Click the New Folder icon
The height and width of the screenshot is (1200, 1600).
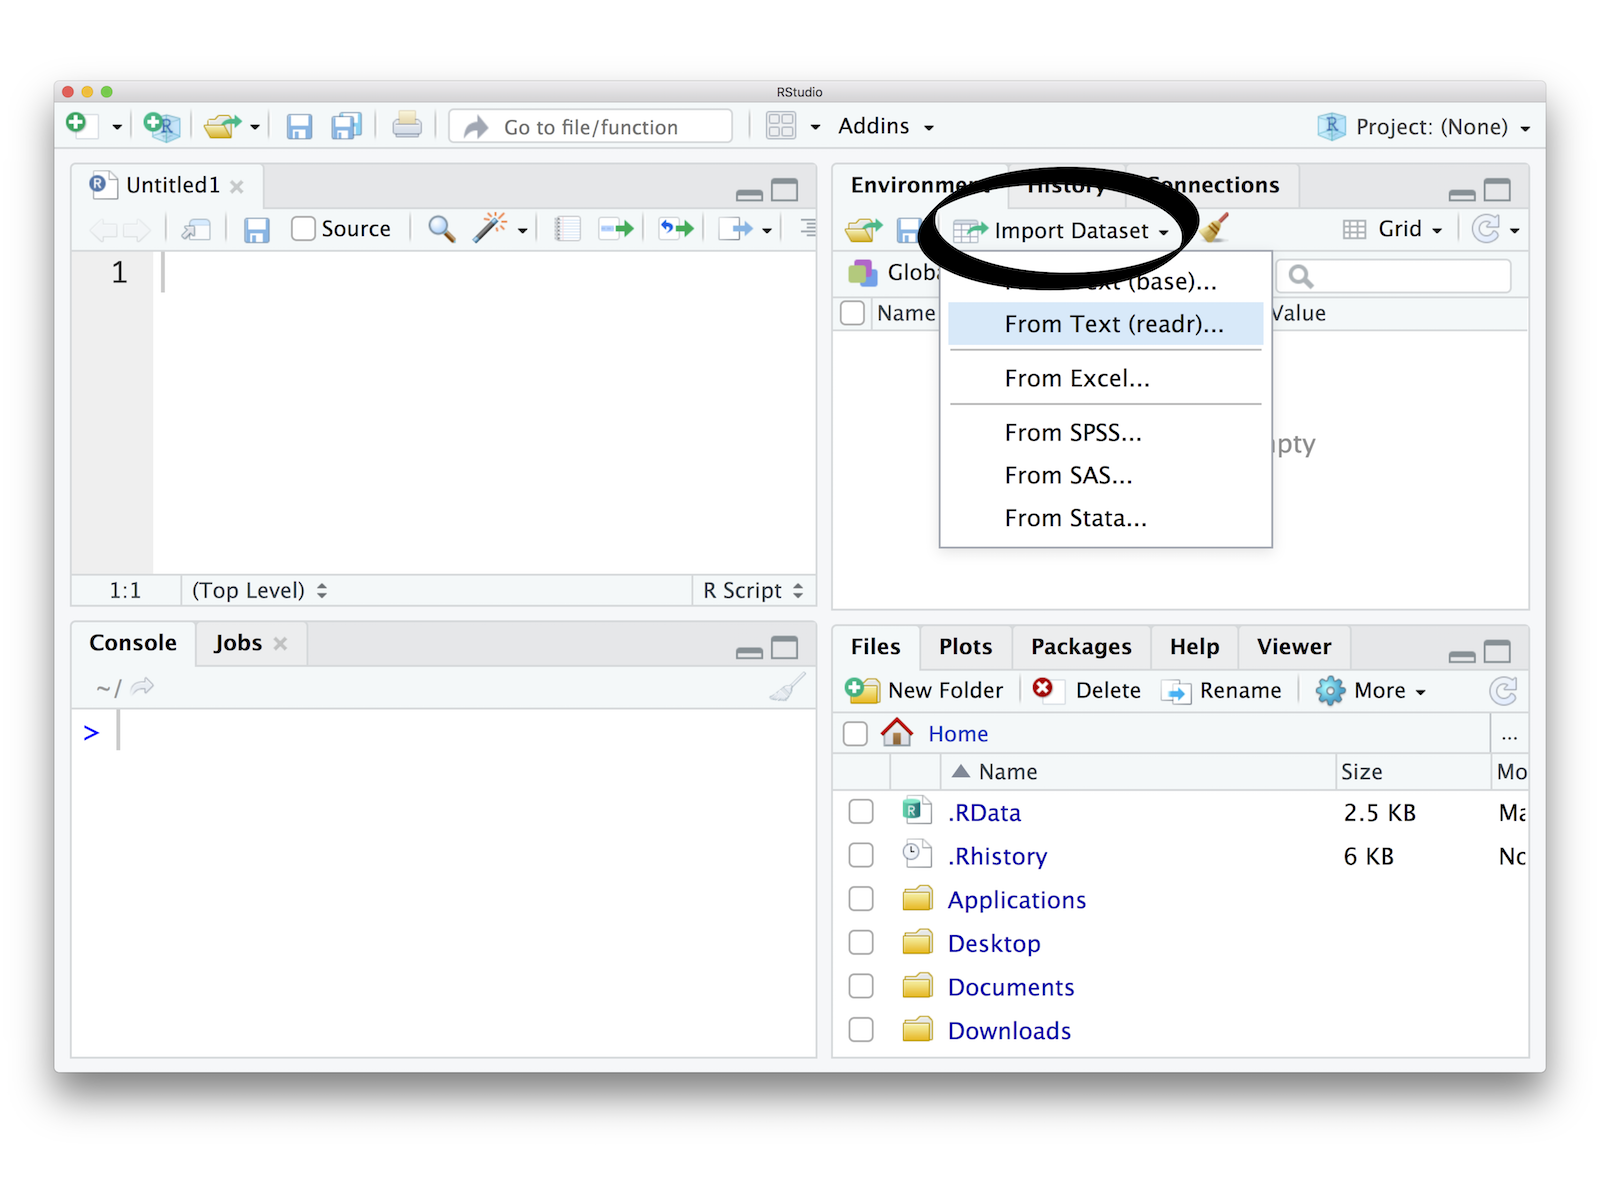click(861, 690)
